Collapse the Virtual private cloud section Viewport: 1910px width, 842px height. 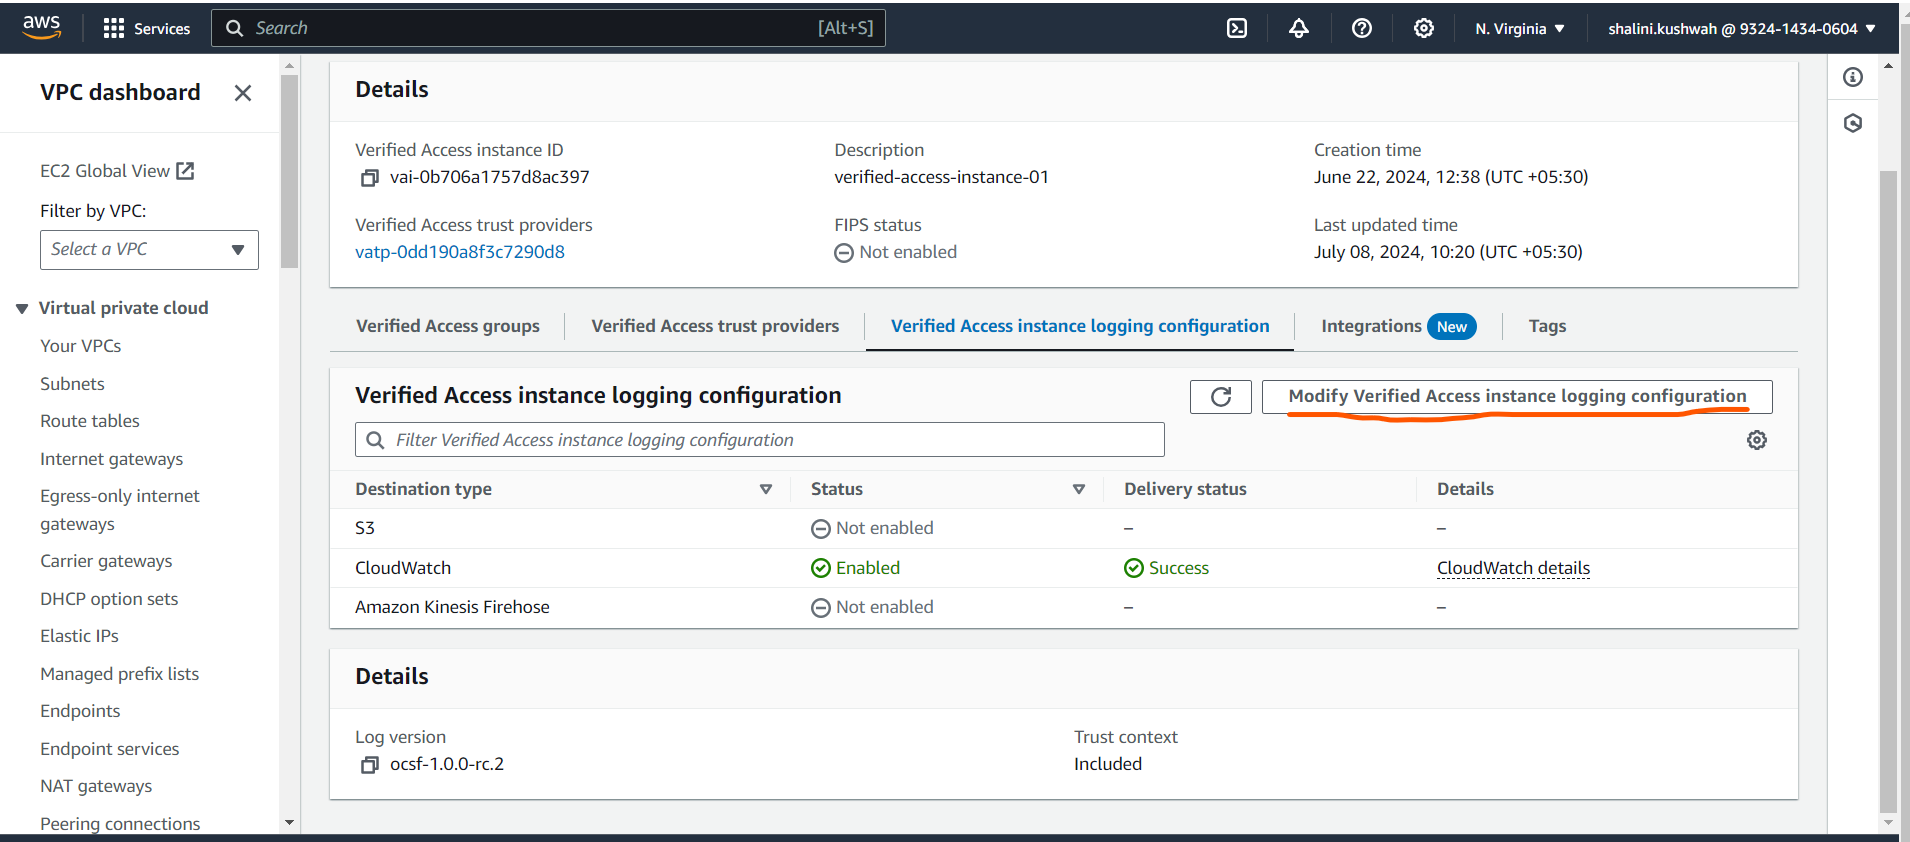(22, 309)
